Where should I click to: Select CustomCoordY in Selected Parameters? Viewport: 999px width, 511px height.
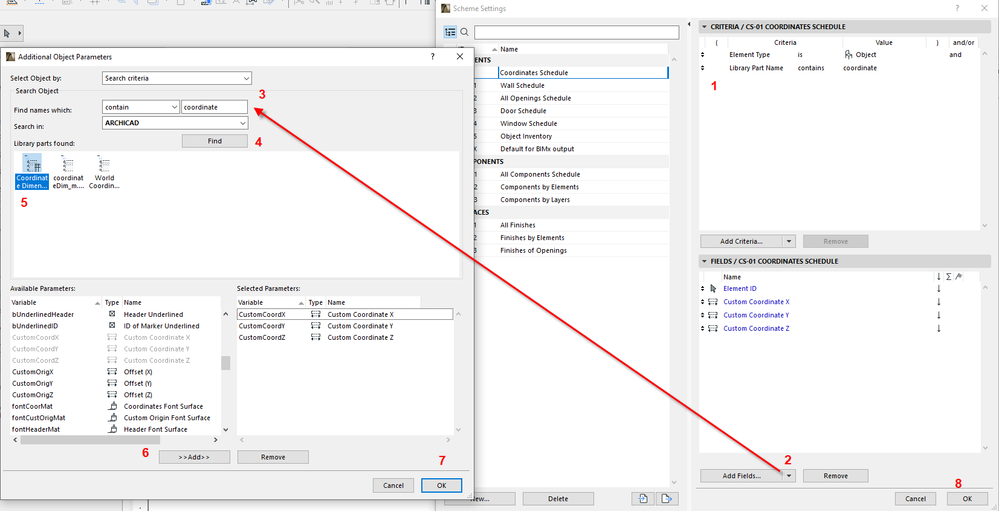(x=345, y=326)
